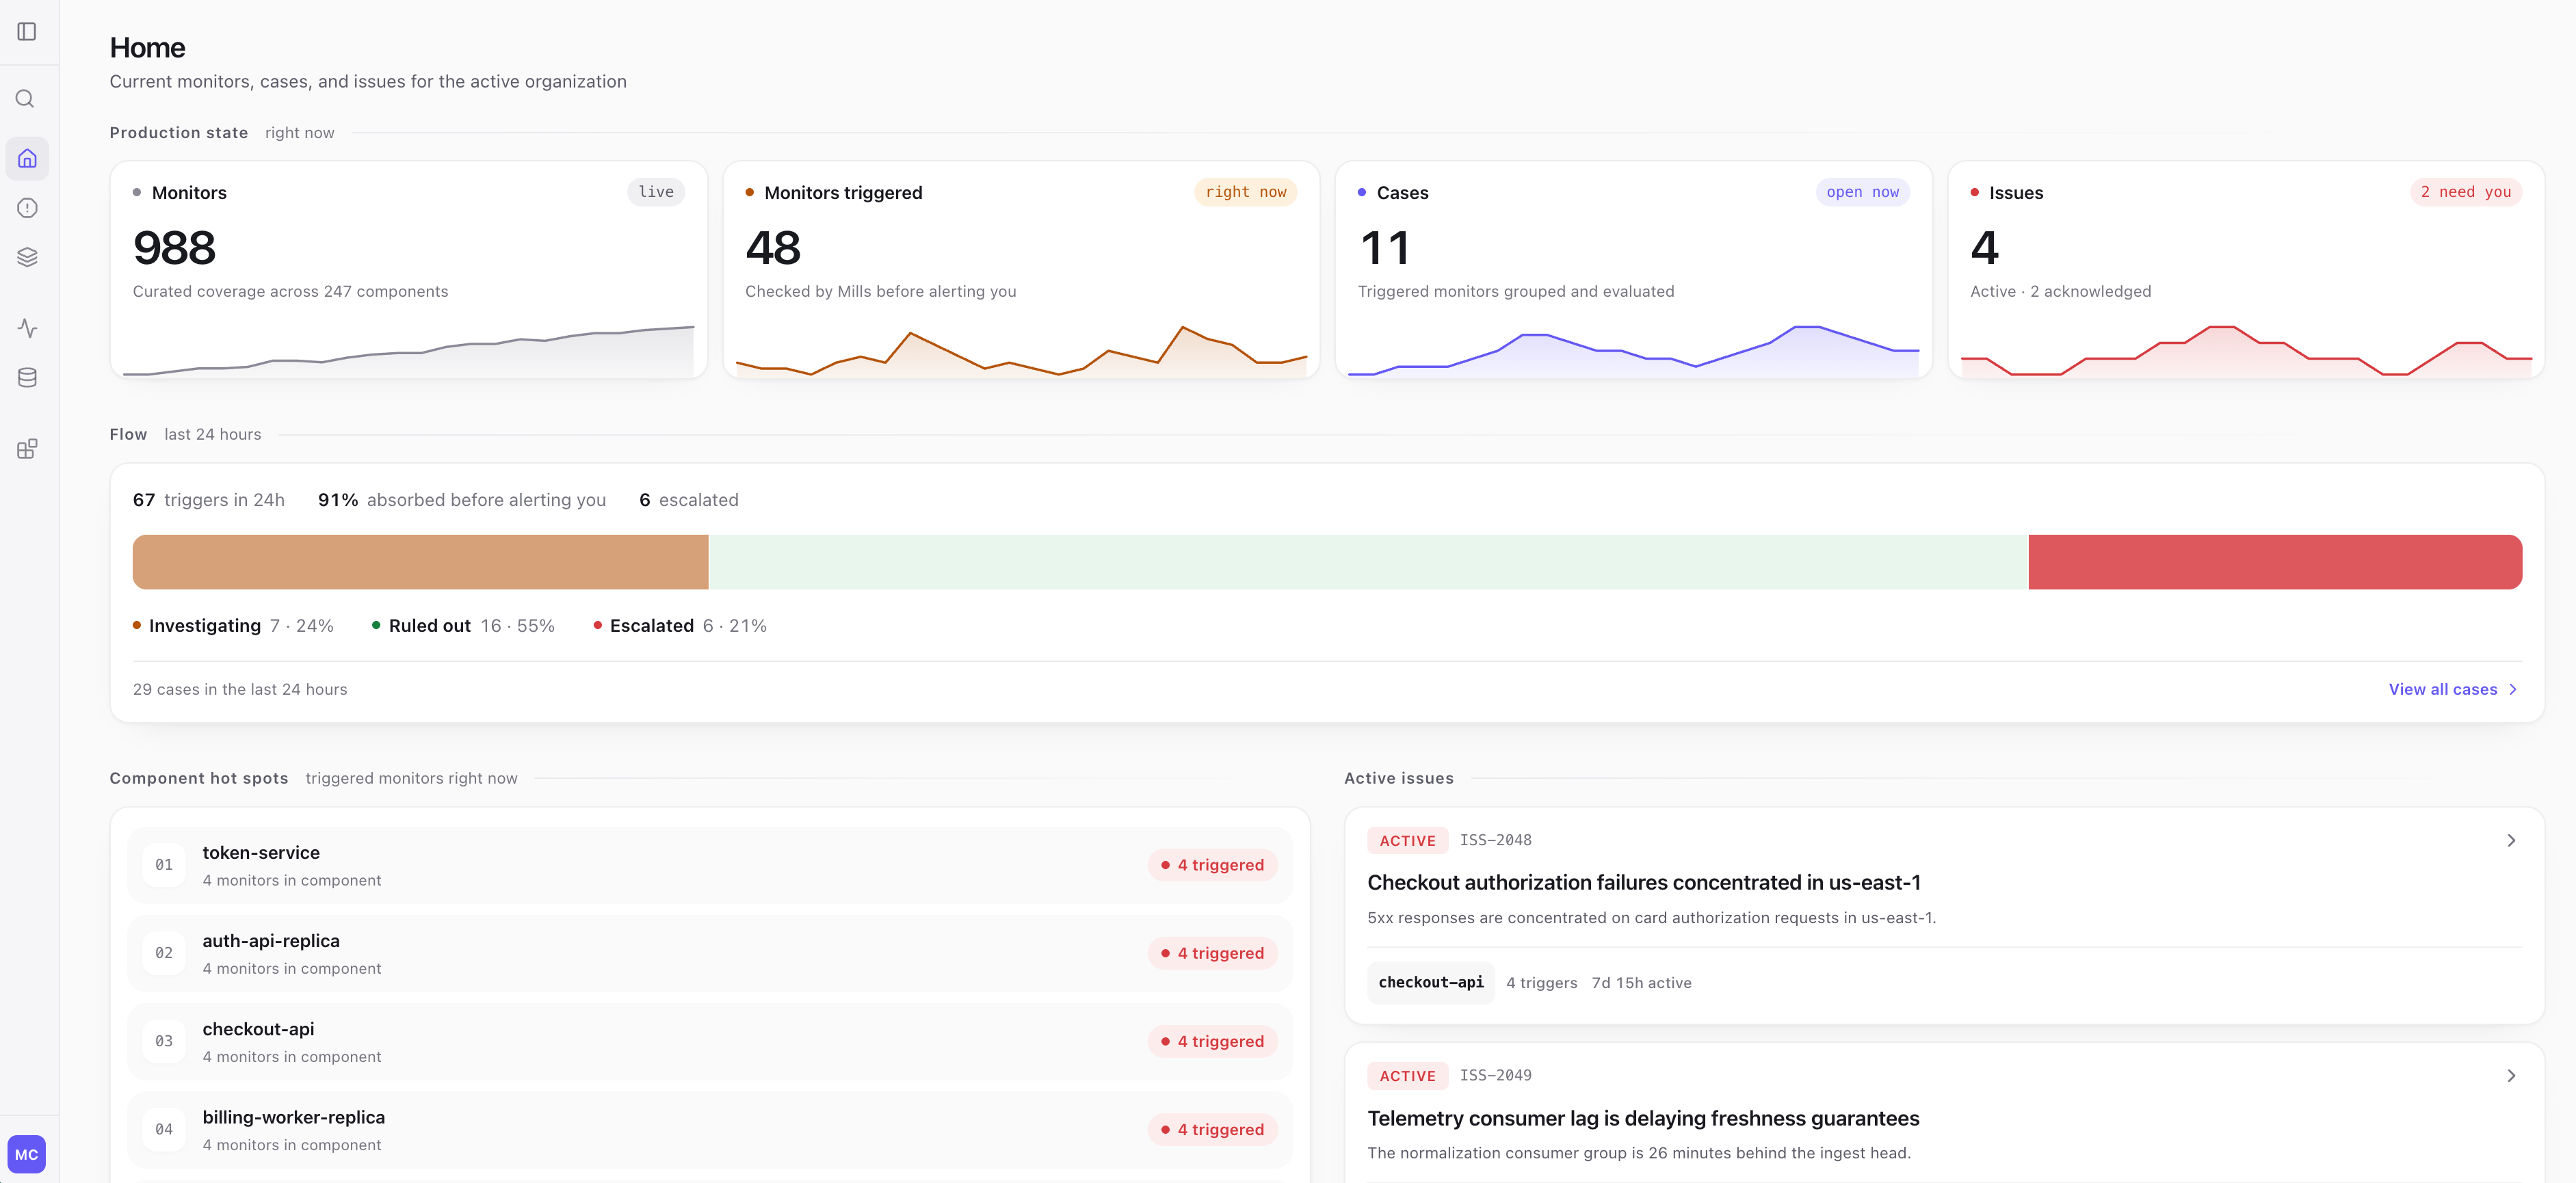Click the Escalated legend label
Viewport: 2576px width, 1183px height.
coord(652,626)
